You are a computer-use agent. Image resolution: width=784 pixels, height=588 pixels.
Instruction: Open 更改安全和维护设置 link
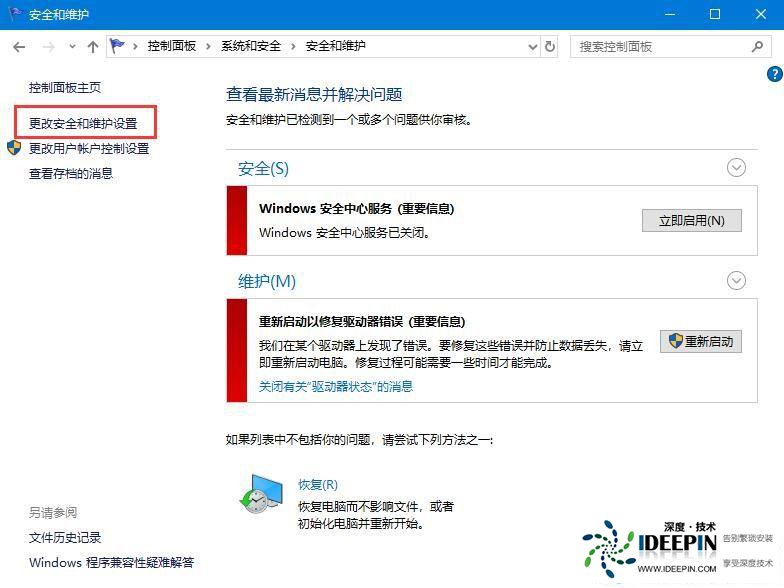click(x=83, y=124)
